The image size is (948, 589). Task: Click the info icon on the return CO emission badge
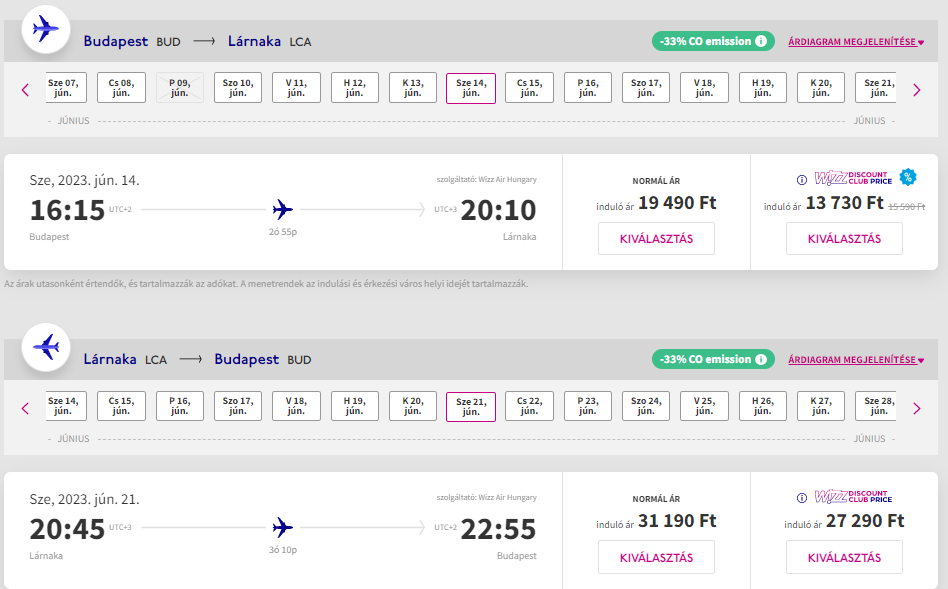click(x=761, y=359)
